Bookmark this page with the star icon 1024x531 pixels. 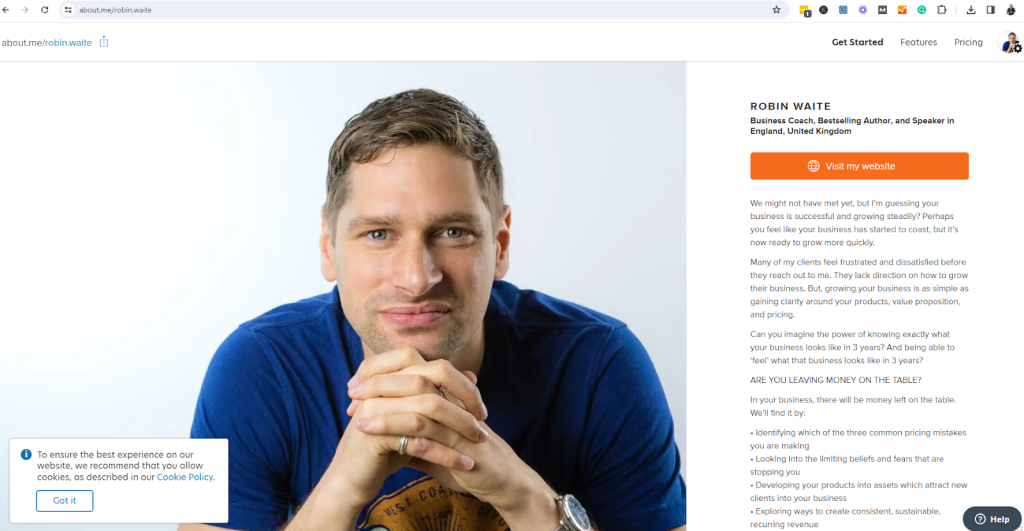tap(776, 10)
